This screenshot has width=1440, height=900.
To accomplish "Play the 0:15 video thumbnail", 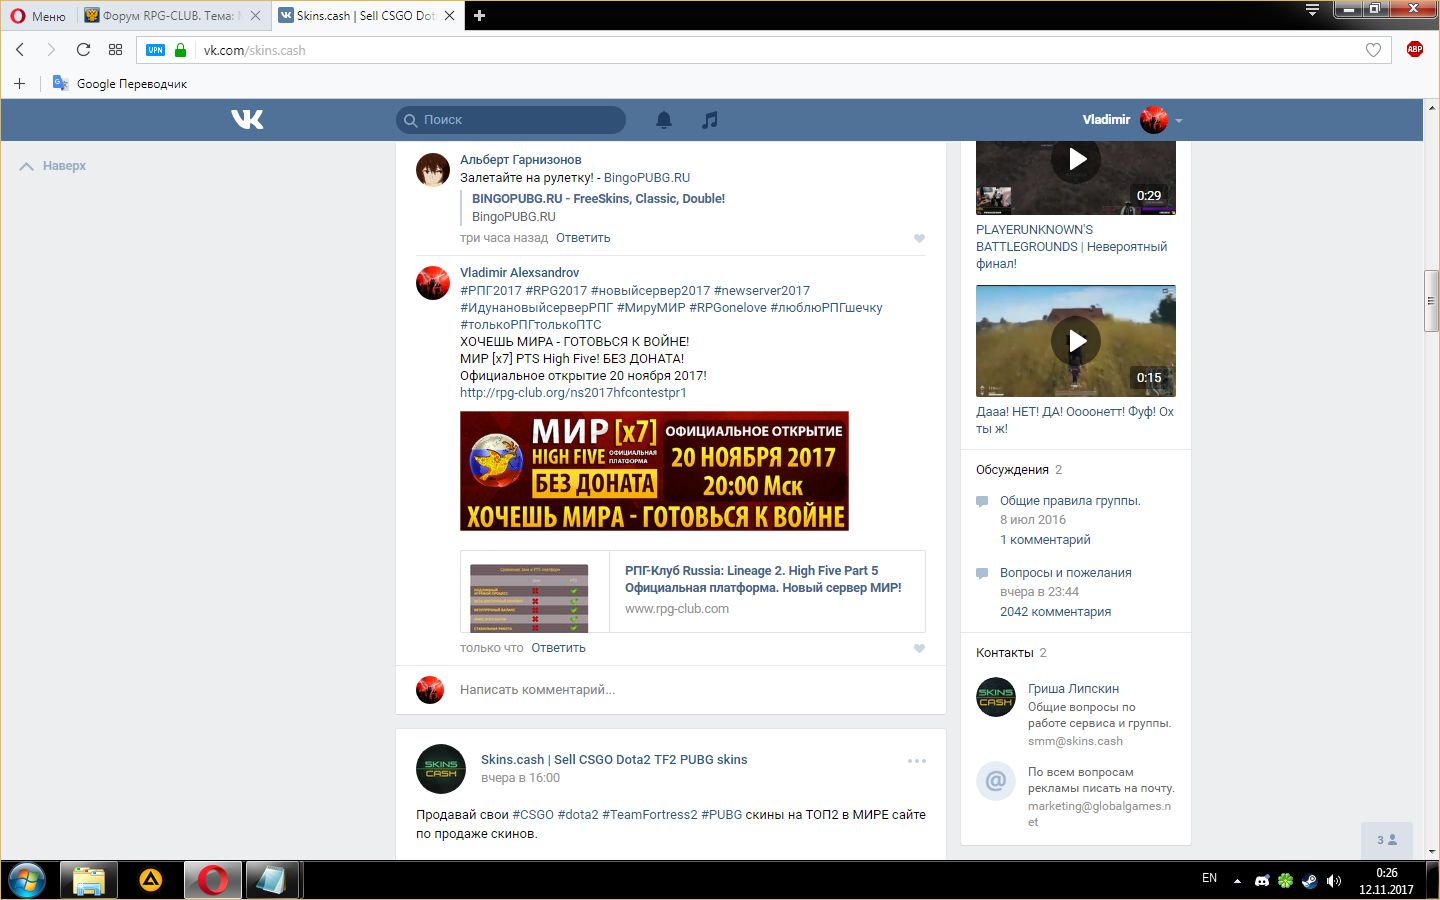I will click(x=1076, y=341).
